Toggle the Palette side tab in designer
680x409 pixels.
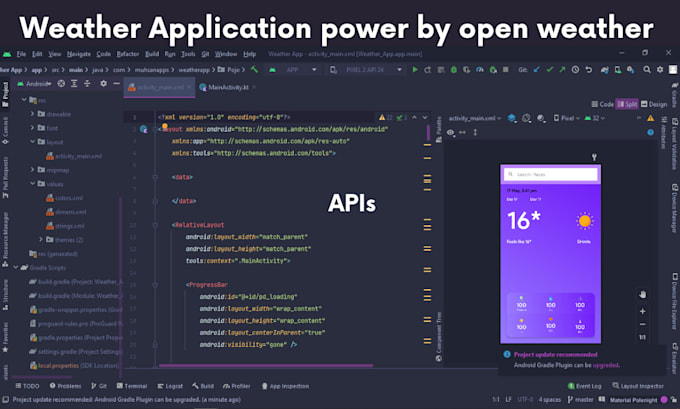pos(438,130)
